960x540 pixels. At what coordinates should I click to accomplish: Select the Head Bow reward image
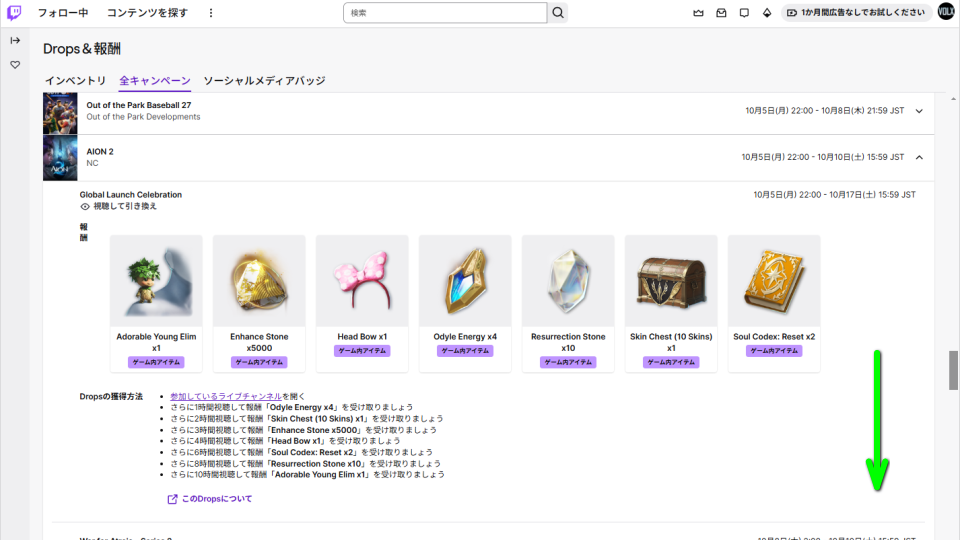(362, 281)
